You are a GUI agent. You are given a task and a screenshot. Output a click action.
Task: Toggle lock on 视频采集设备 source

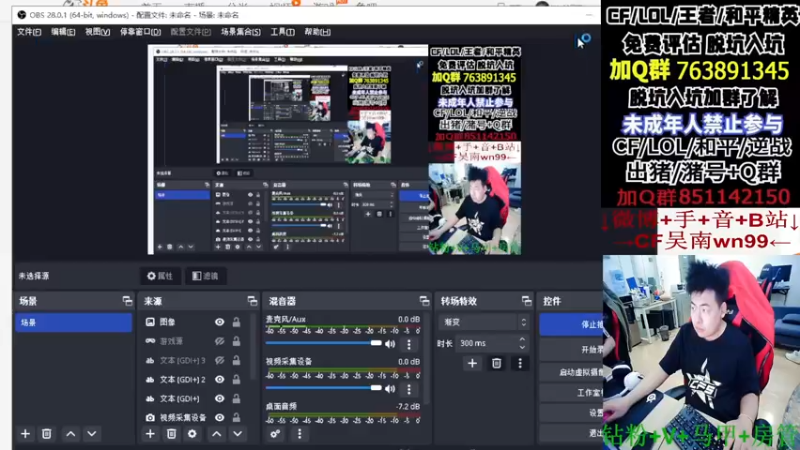236,417
